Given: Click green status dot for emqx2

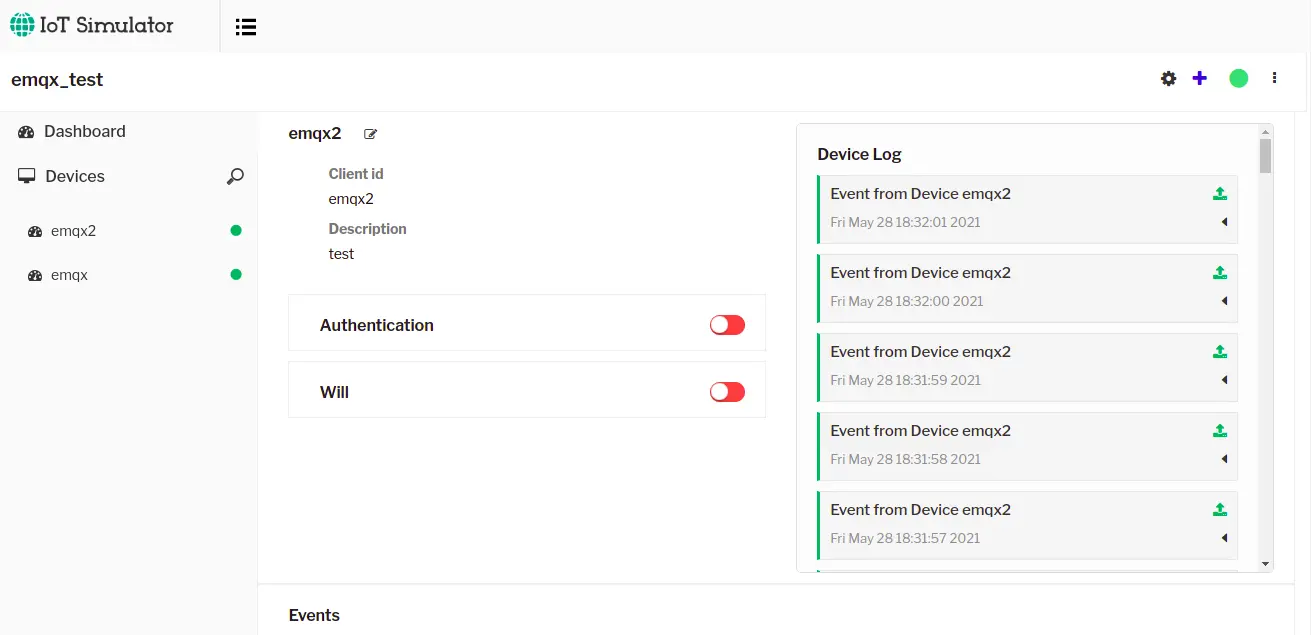Looking at the screenshot, I should tap(236, 230).
